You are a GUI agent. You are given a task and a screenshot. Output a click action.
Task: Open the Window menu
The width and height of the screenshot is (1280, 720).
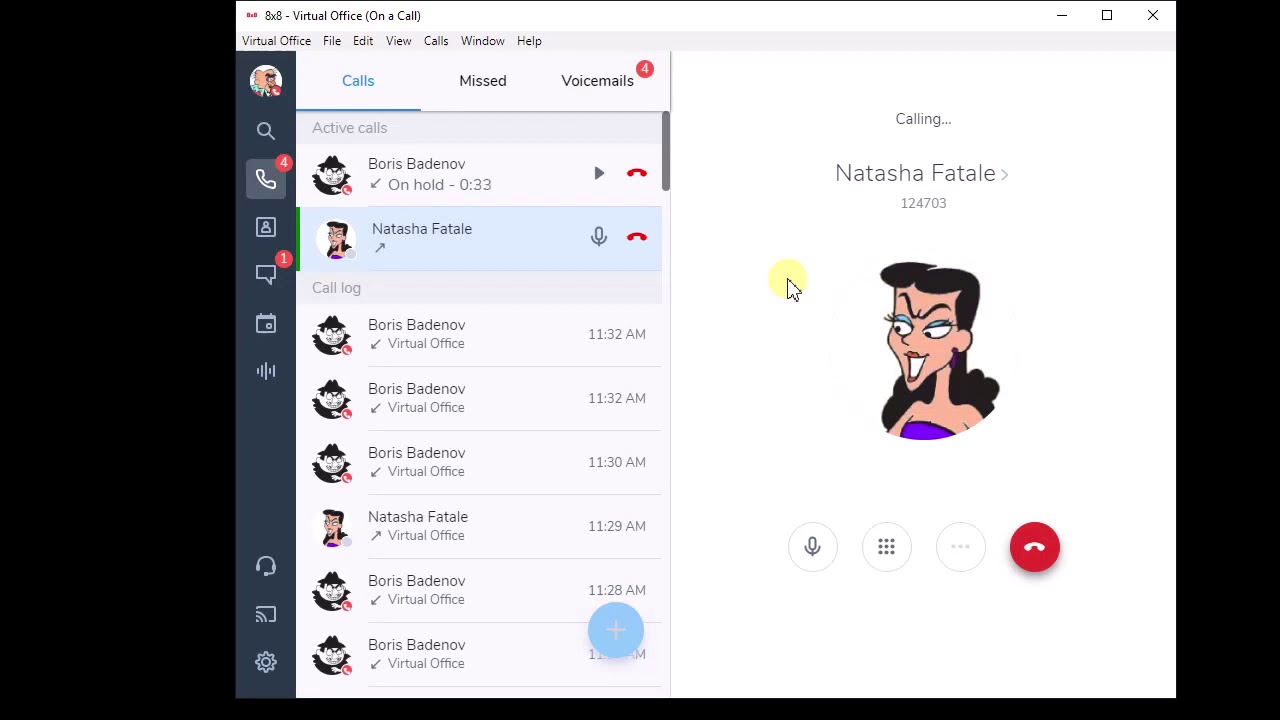pyautogui.click(x=482, y=41)
